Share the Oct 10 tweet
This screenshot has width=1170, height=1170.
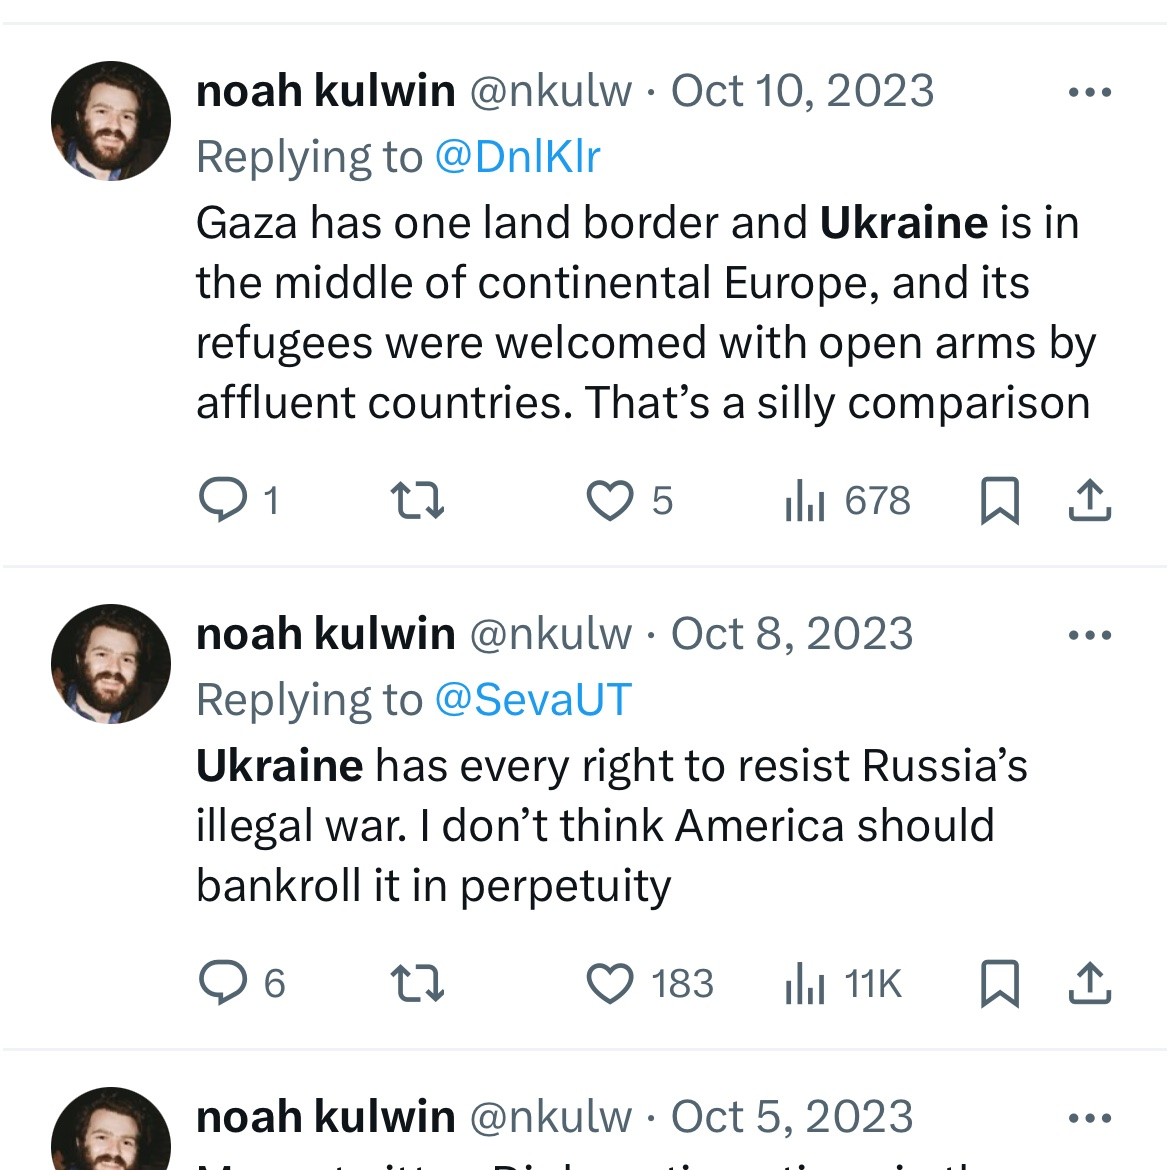(x=1090, y=499)
